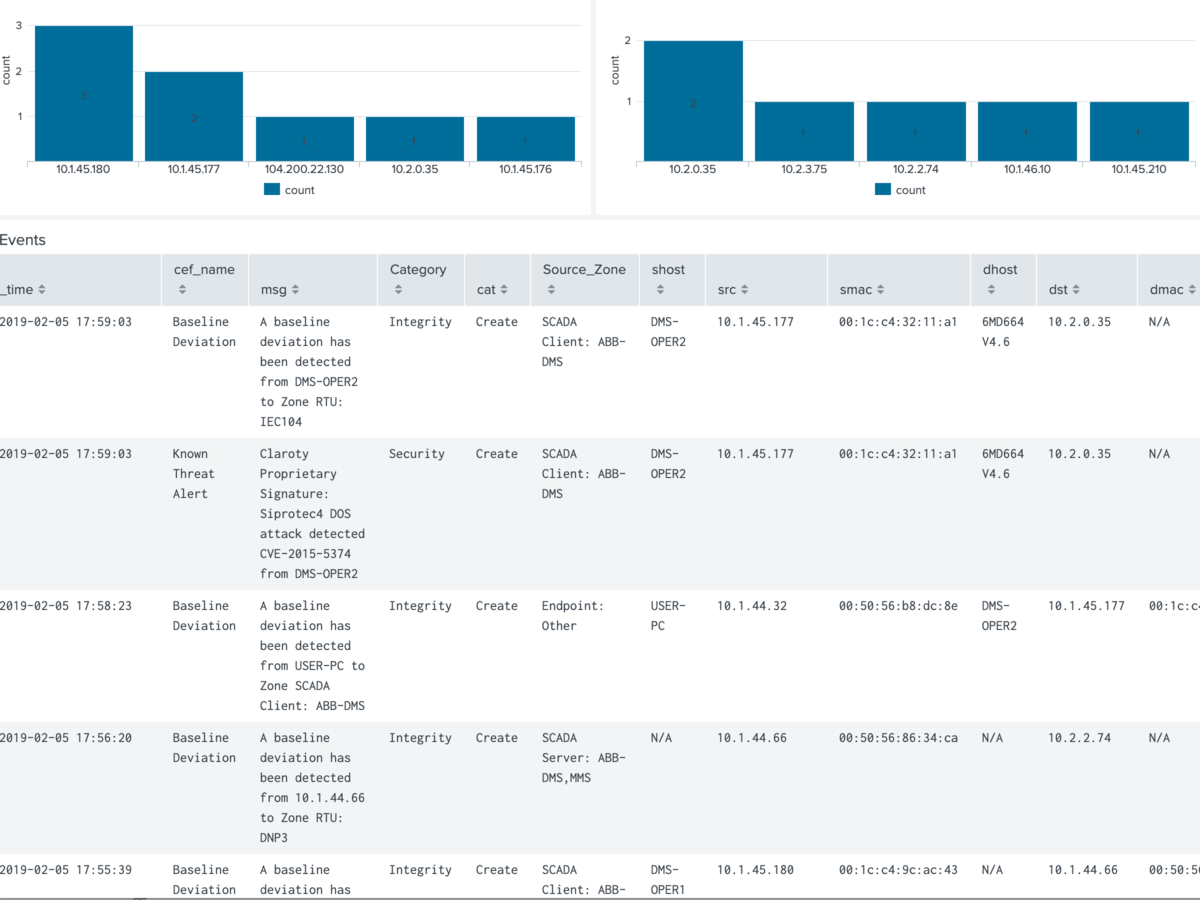Sort events by the Category column
Image resolution: width=1200 pixels, height=900 pixels.
point(399,290)
